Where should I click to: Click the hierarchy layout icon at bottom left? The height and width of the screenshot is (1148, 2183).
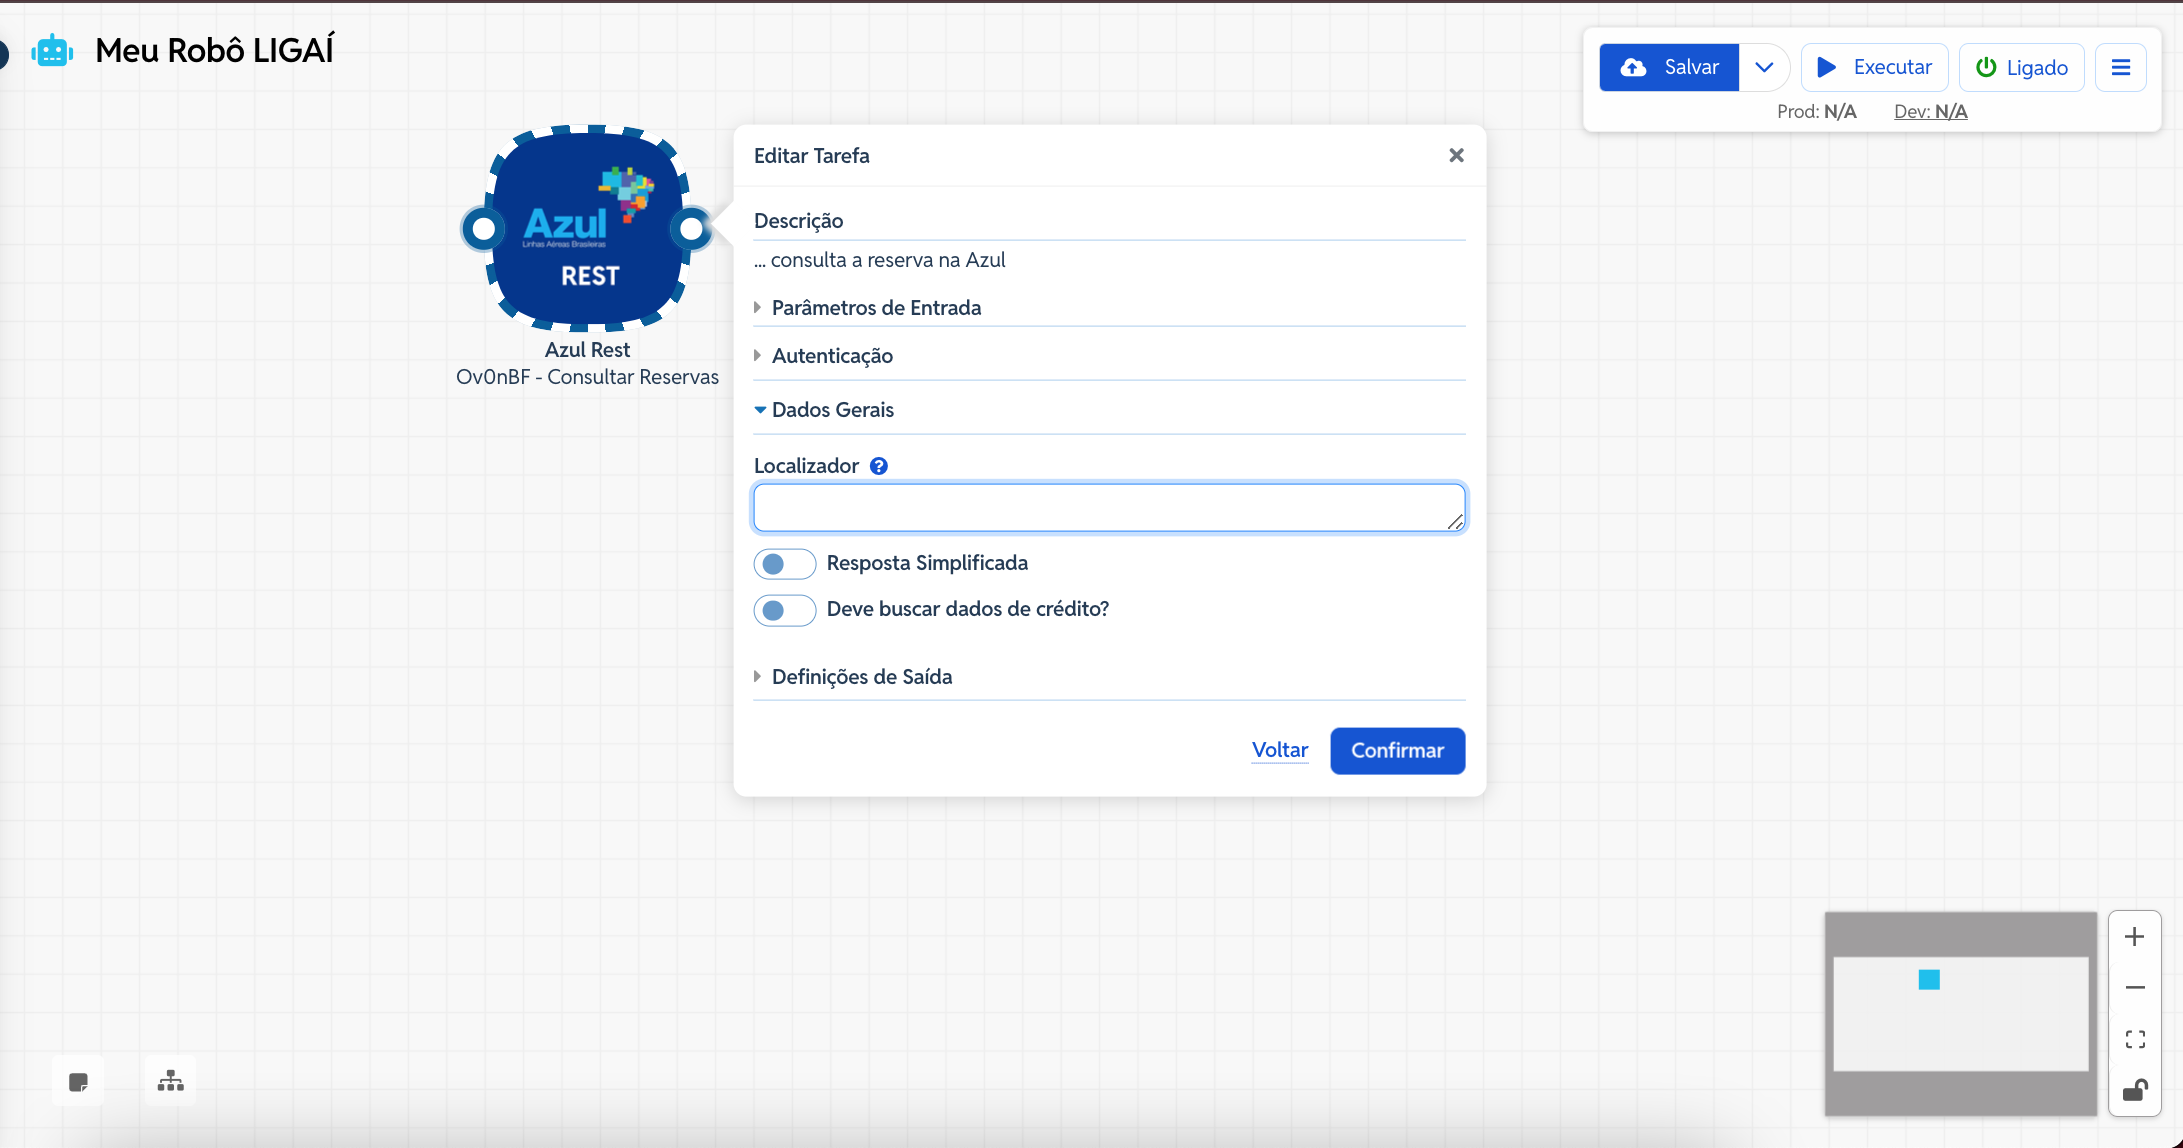point(171,1081)
